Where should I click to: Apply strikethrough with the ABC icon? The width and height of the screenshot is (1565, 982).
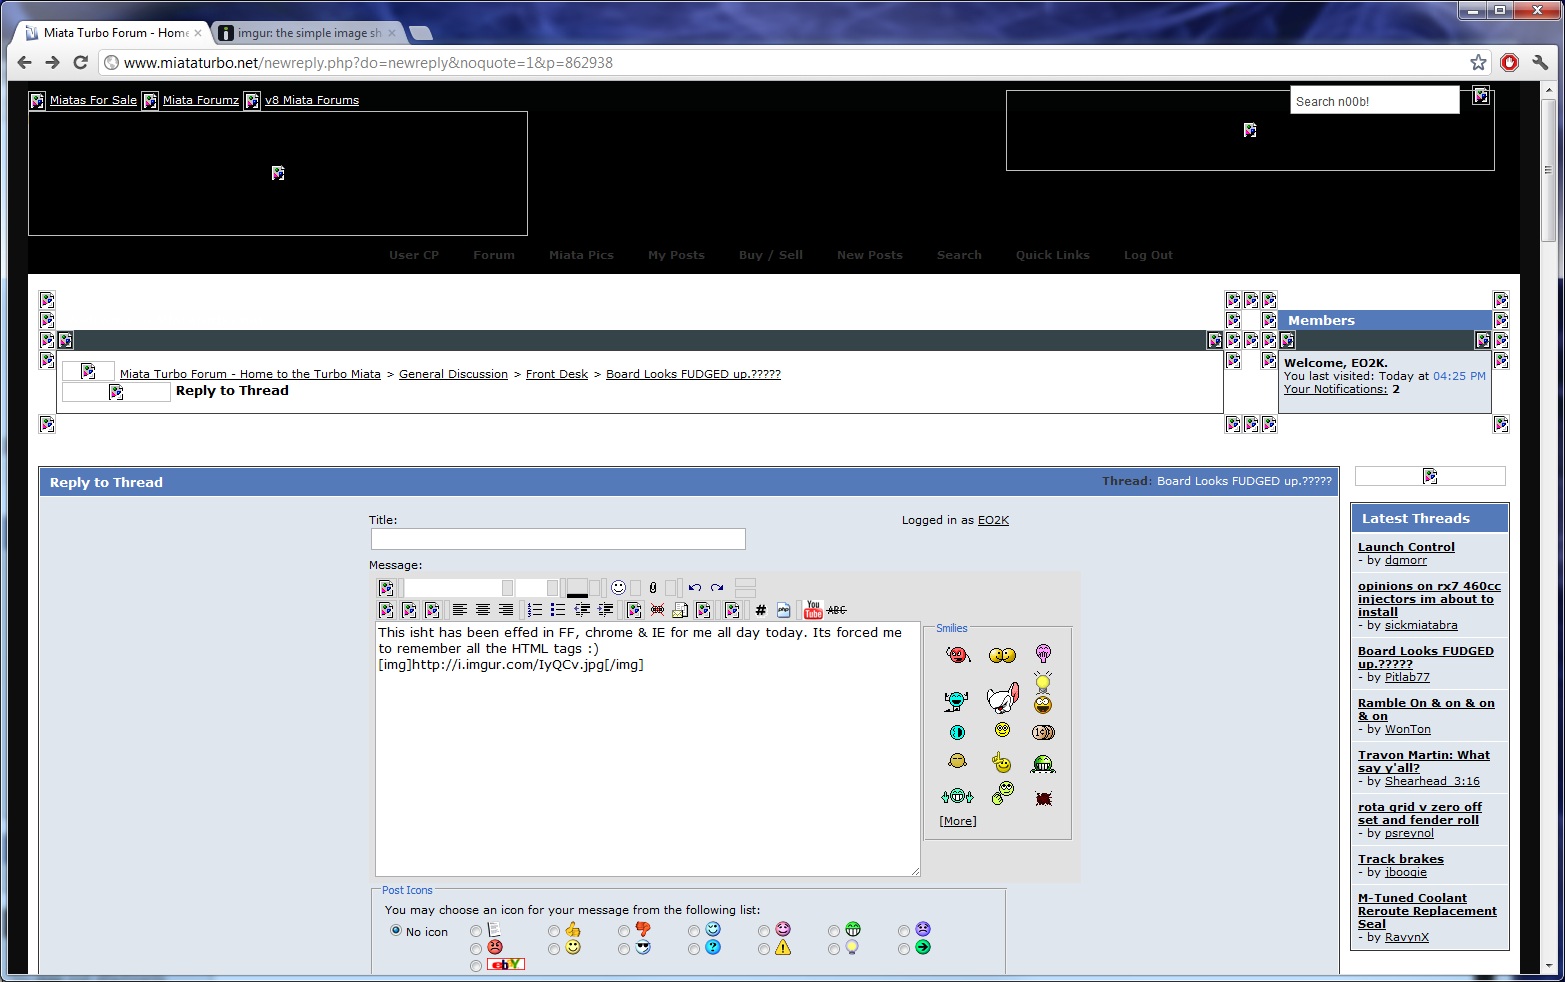(x=836, y=610)
